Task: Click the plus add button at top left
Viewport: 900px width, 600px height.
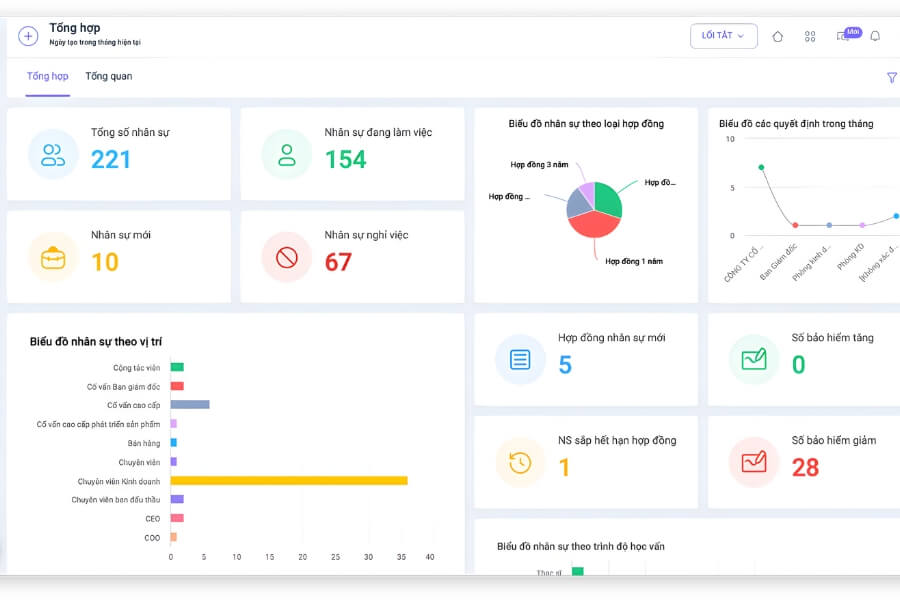Action: click(28, 36)
